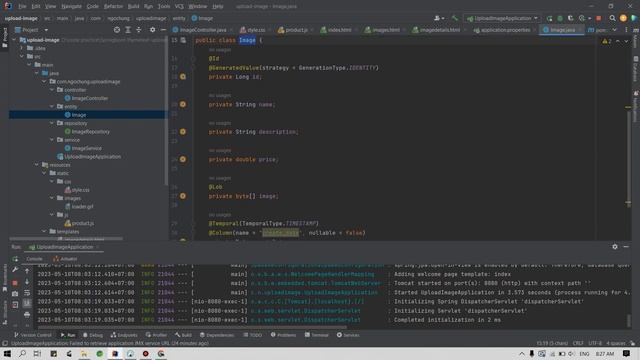Click Run with Coverage icon
640x360 pixels.
click(x=571, y=18)
